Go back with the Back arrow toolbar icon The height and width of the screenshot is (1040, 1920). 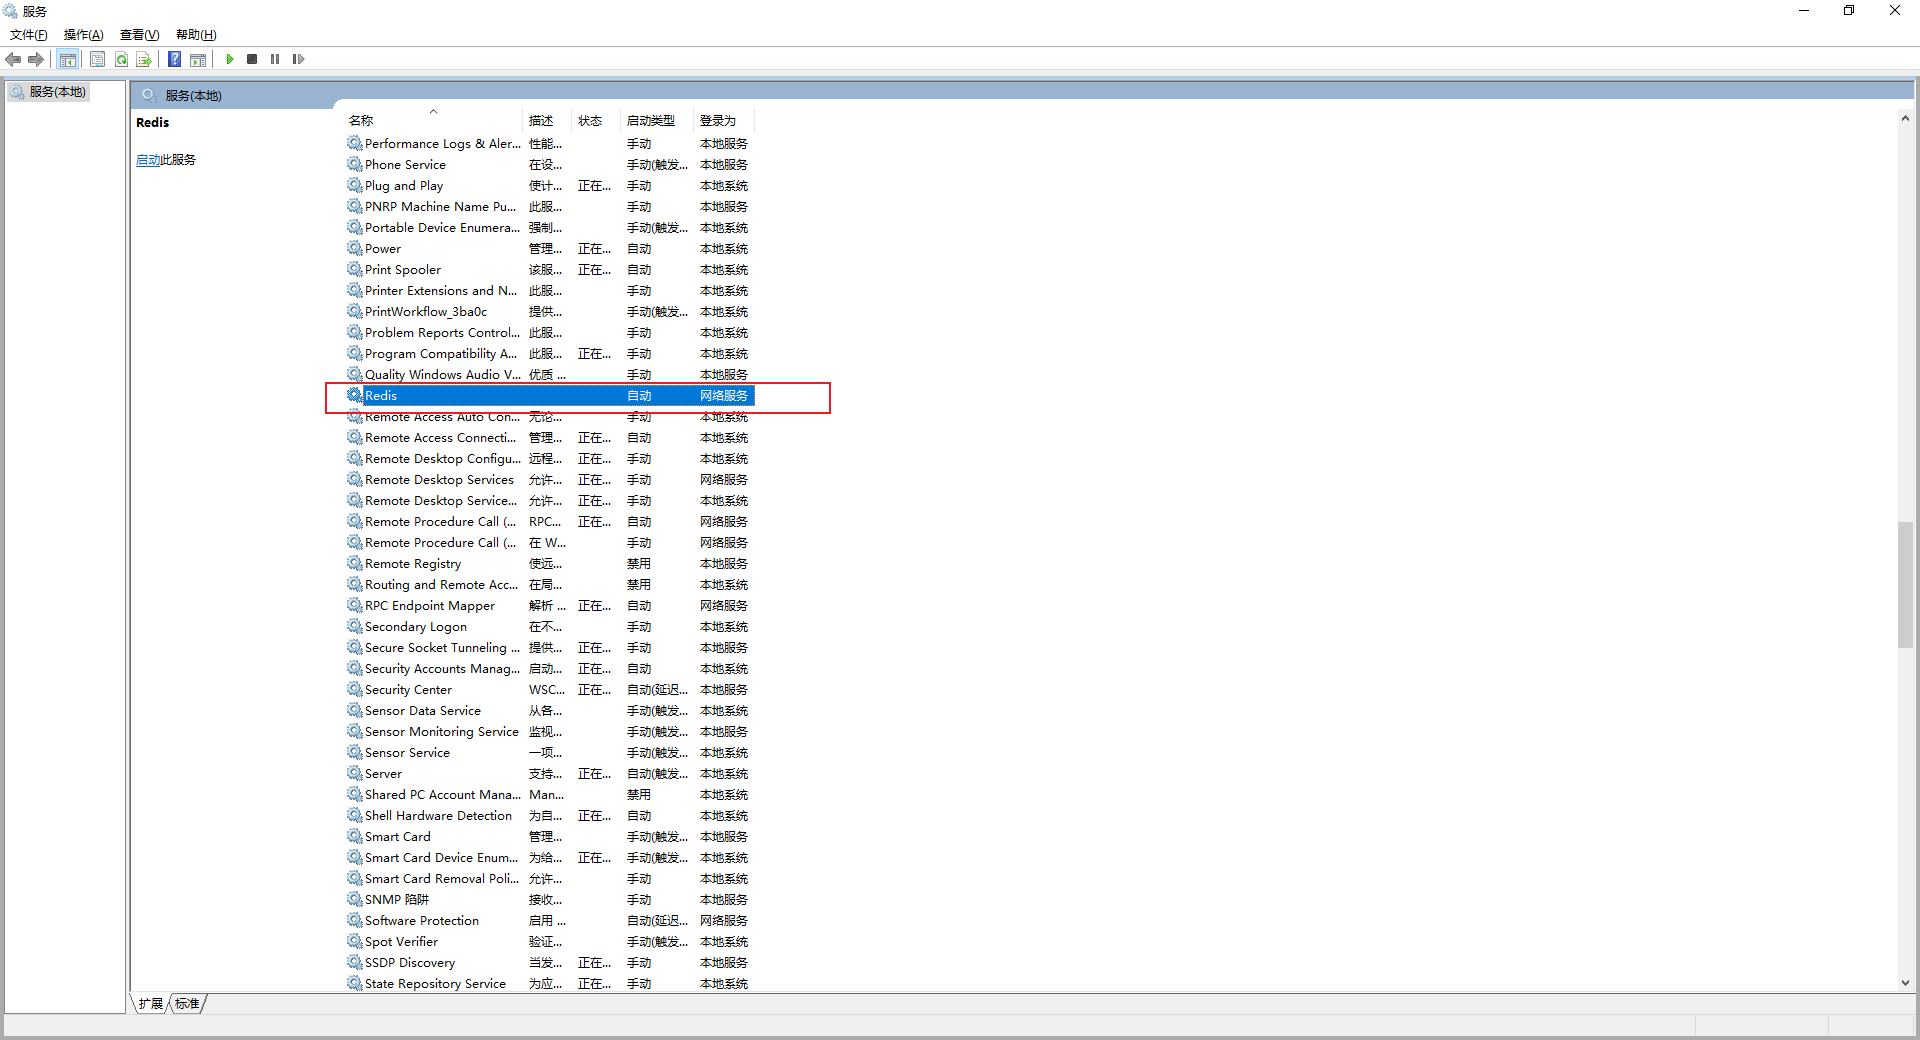pyautogui.click(x=13, y=60)
